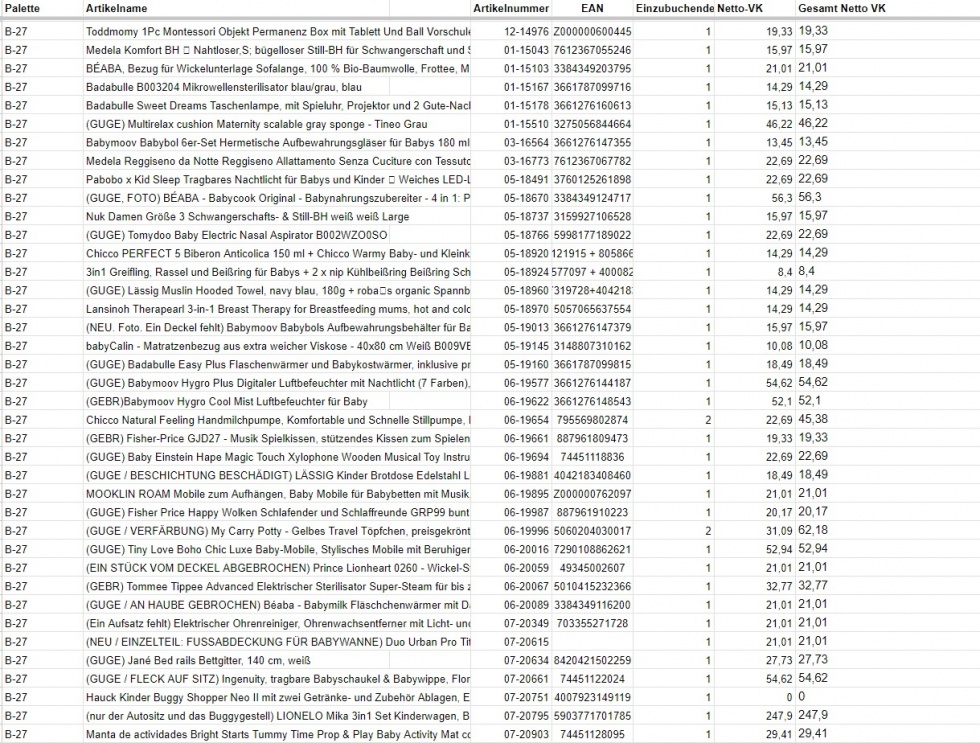
Task: Select the Béaba Babymilk Fläschchenwärmer cell
Action: pyautogui.click(x=278, y=605)
